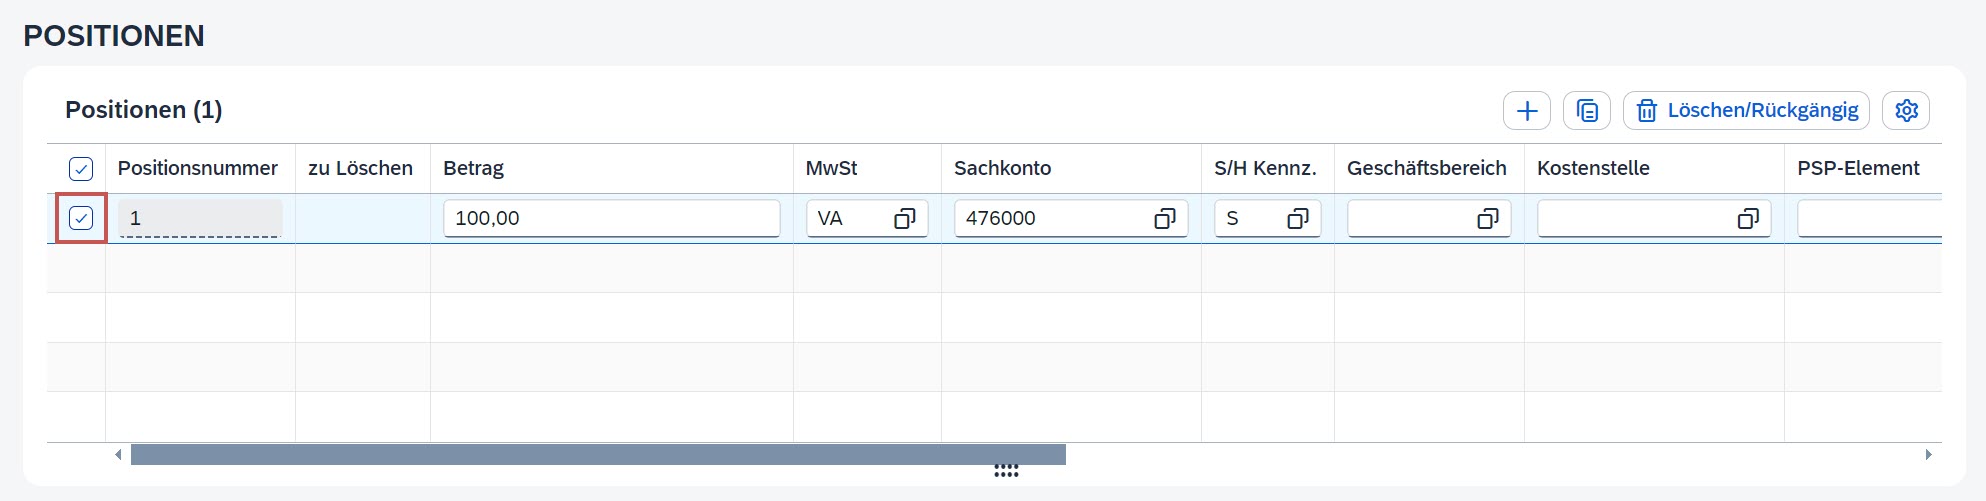
Task: Open value help for MwSt field
Action: [x=904, y=219]
